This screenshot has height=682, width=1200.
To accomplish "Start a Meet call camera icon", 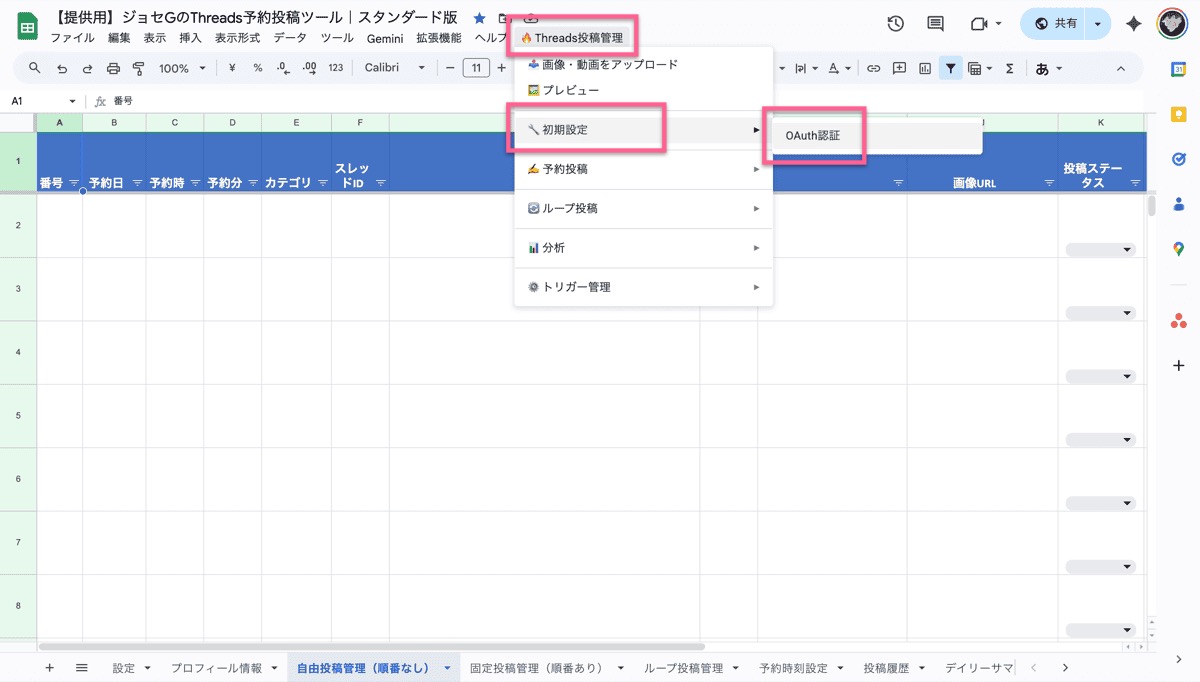I will (x=978, y=24).
